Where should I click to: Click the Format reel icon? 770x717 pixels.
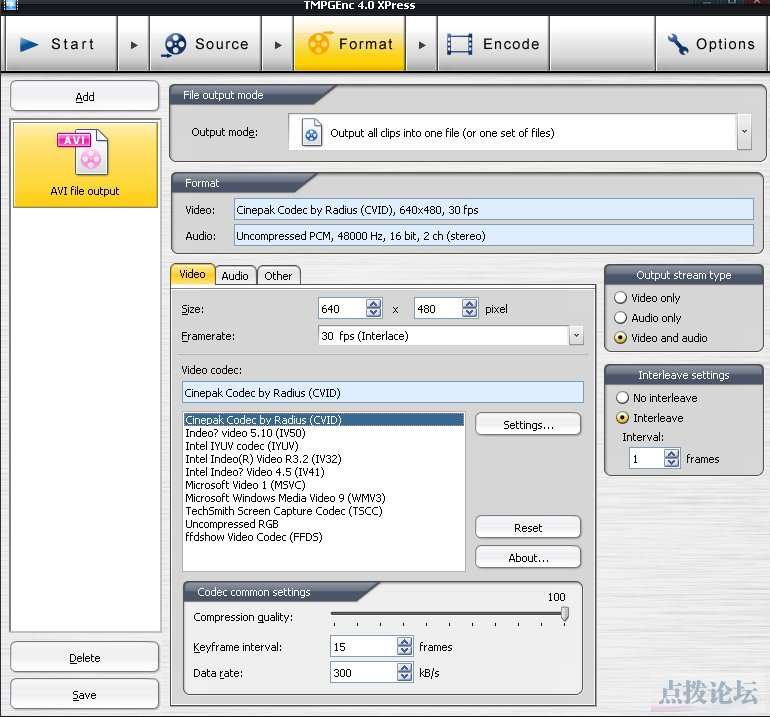tap(319, 44)
